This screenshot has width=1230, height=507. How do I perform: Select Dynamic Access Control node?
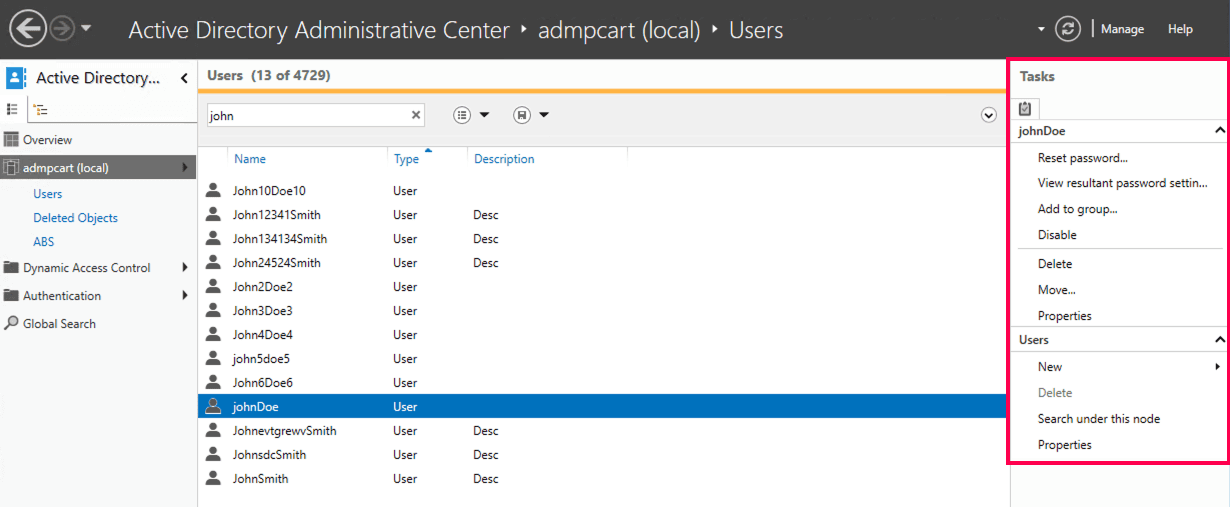(86, 268)
